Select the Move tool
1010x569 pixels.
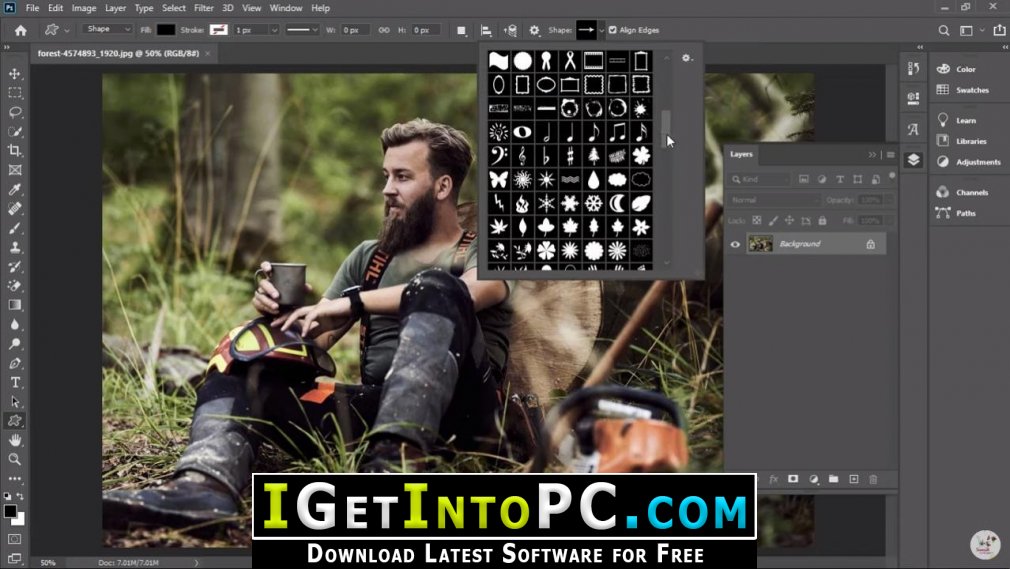point(15,74)
